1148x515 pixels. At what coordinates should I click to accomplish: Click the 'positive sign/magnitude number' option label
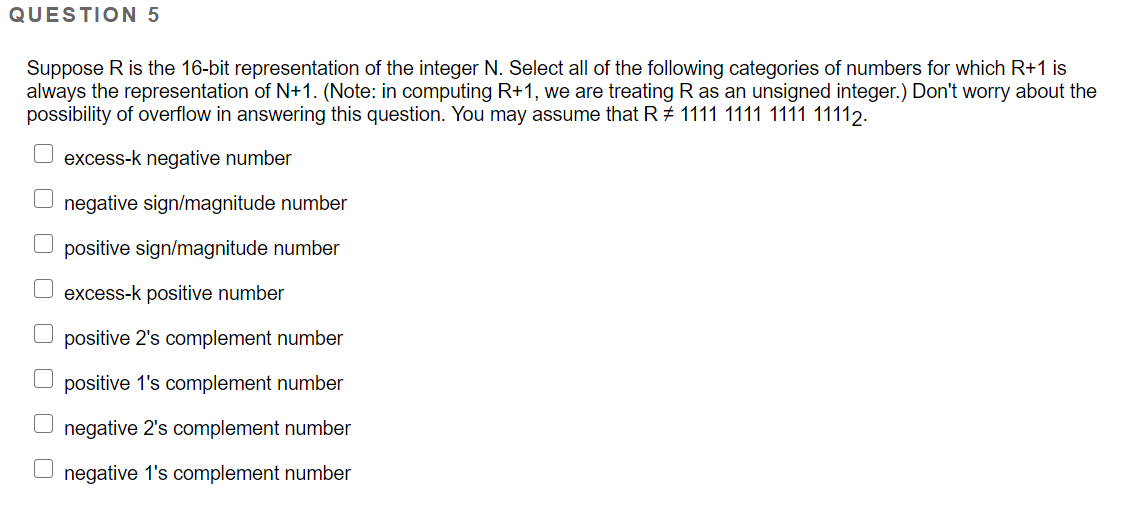pyautogui.click(x=202, y=248)
